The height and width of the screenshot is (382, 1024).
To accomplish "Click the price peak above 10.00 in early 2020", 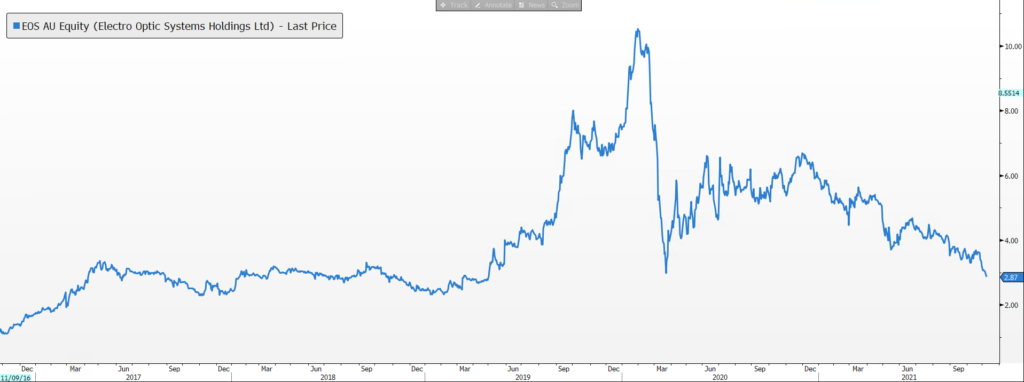I will (x=637, y=29).
